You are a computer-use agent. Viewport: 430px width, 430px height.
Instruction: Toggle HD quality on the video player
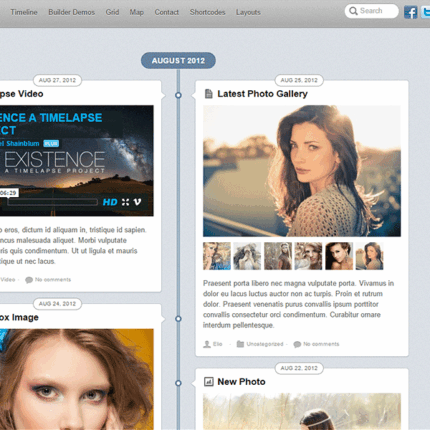click(x=110, y=202)
